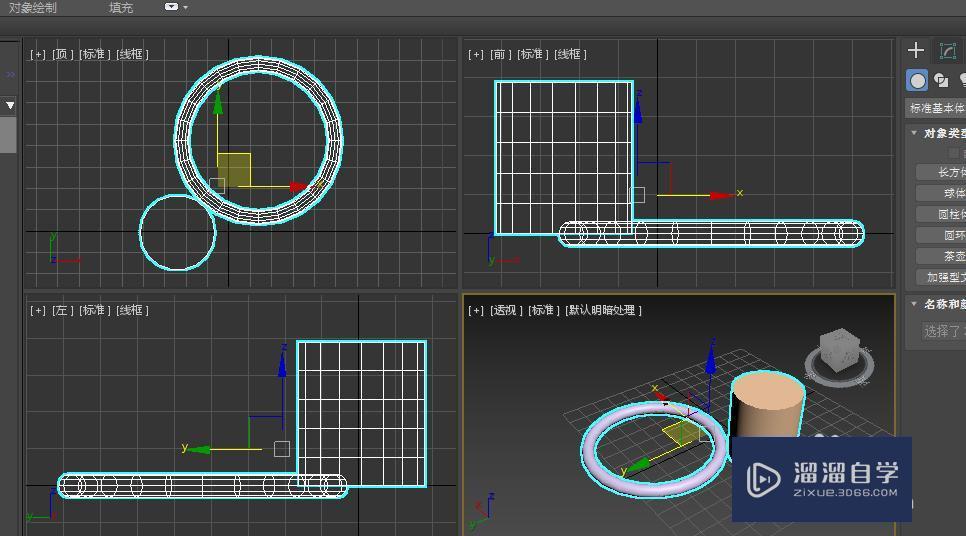Toggle the checkbox under 对象类型 rollout

pos(954,153)
